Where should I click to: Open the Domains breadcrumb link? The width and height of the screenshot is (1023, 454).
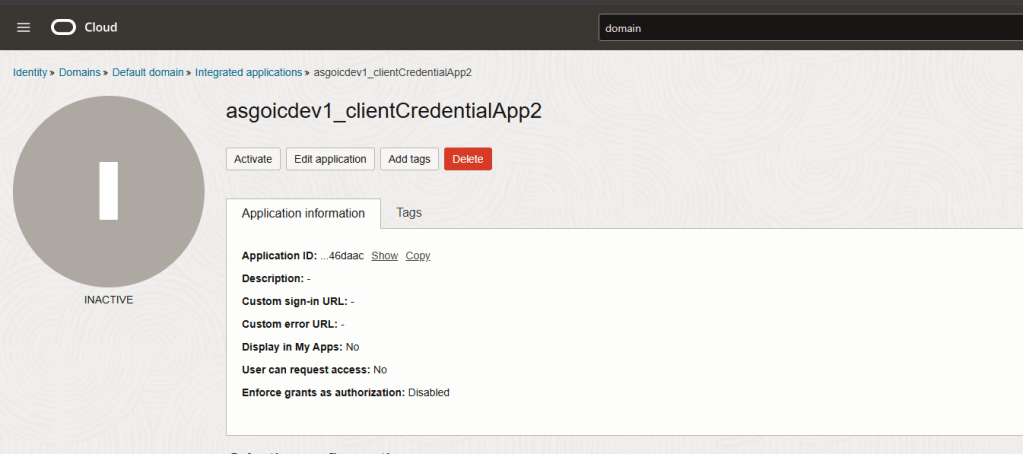(79, 73)
